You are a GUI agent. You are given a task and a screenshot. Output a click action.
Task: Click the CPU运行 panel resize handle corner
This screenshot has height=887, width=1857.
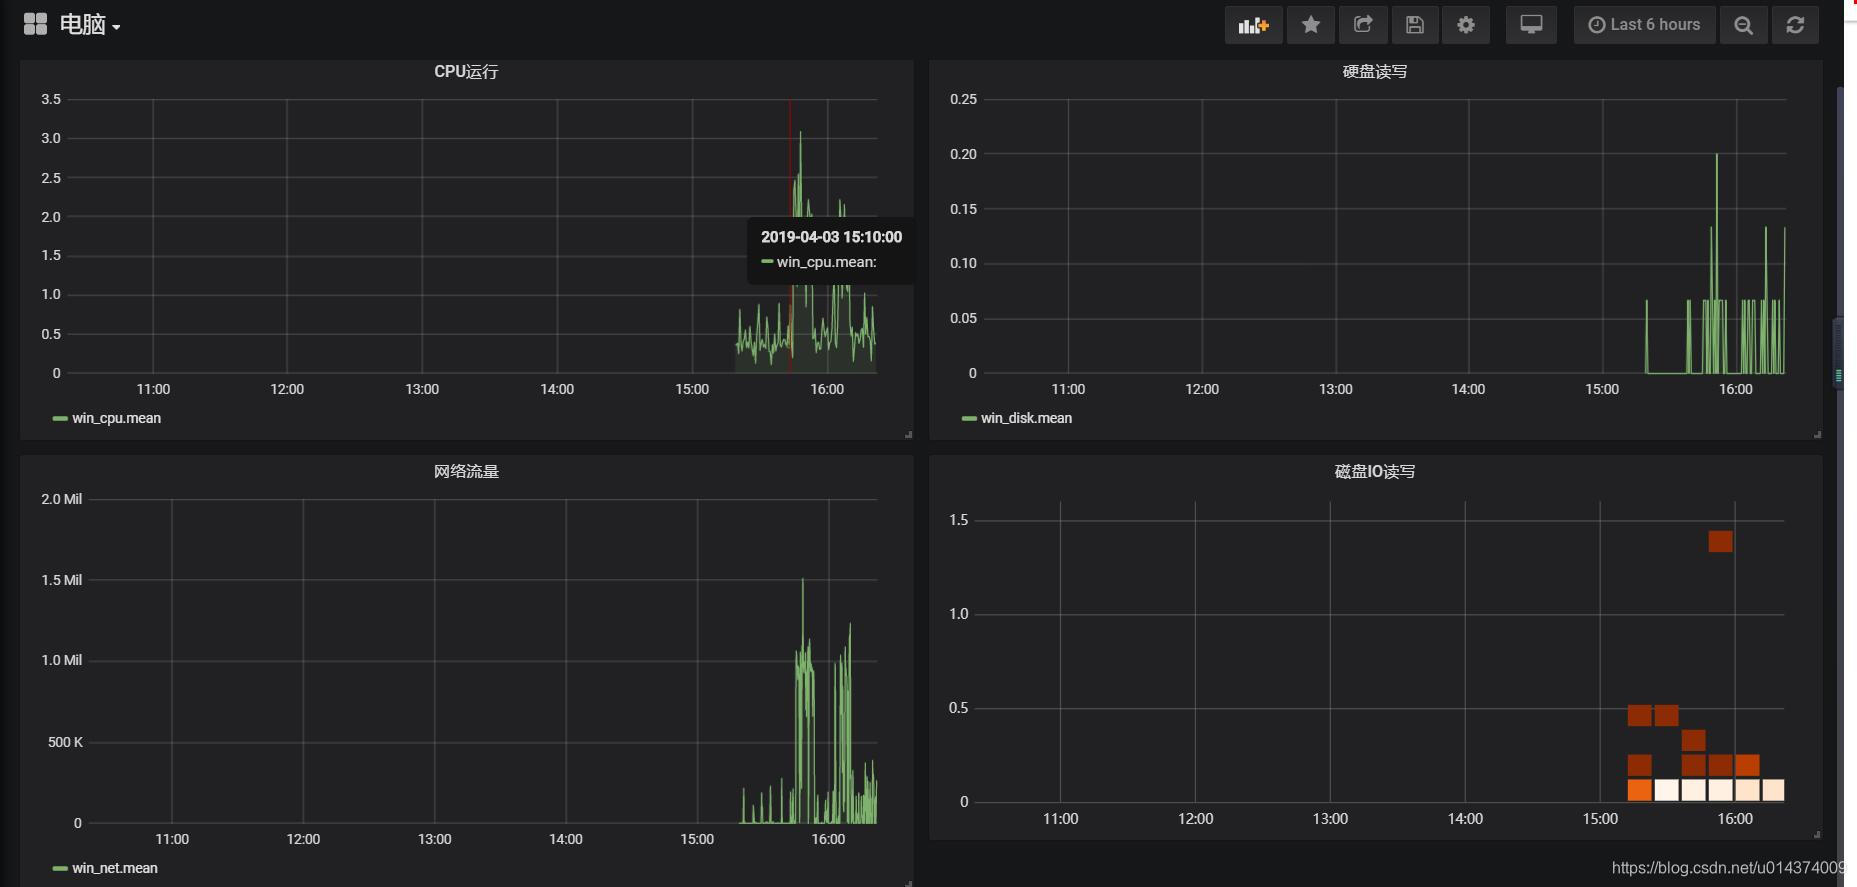click(x=908, y=435)
